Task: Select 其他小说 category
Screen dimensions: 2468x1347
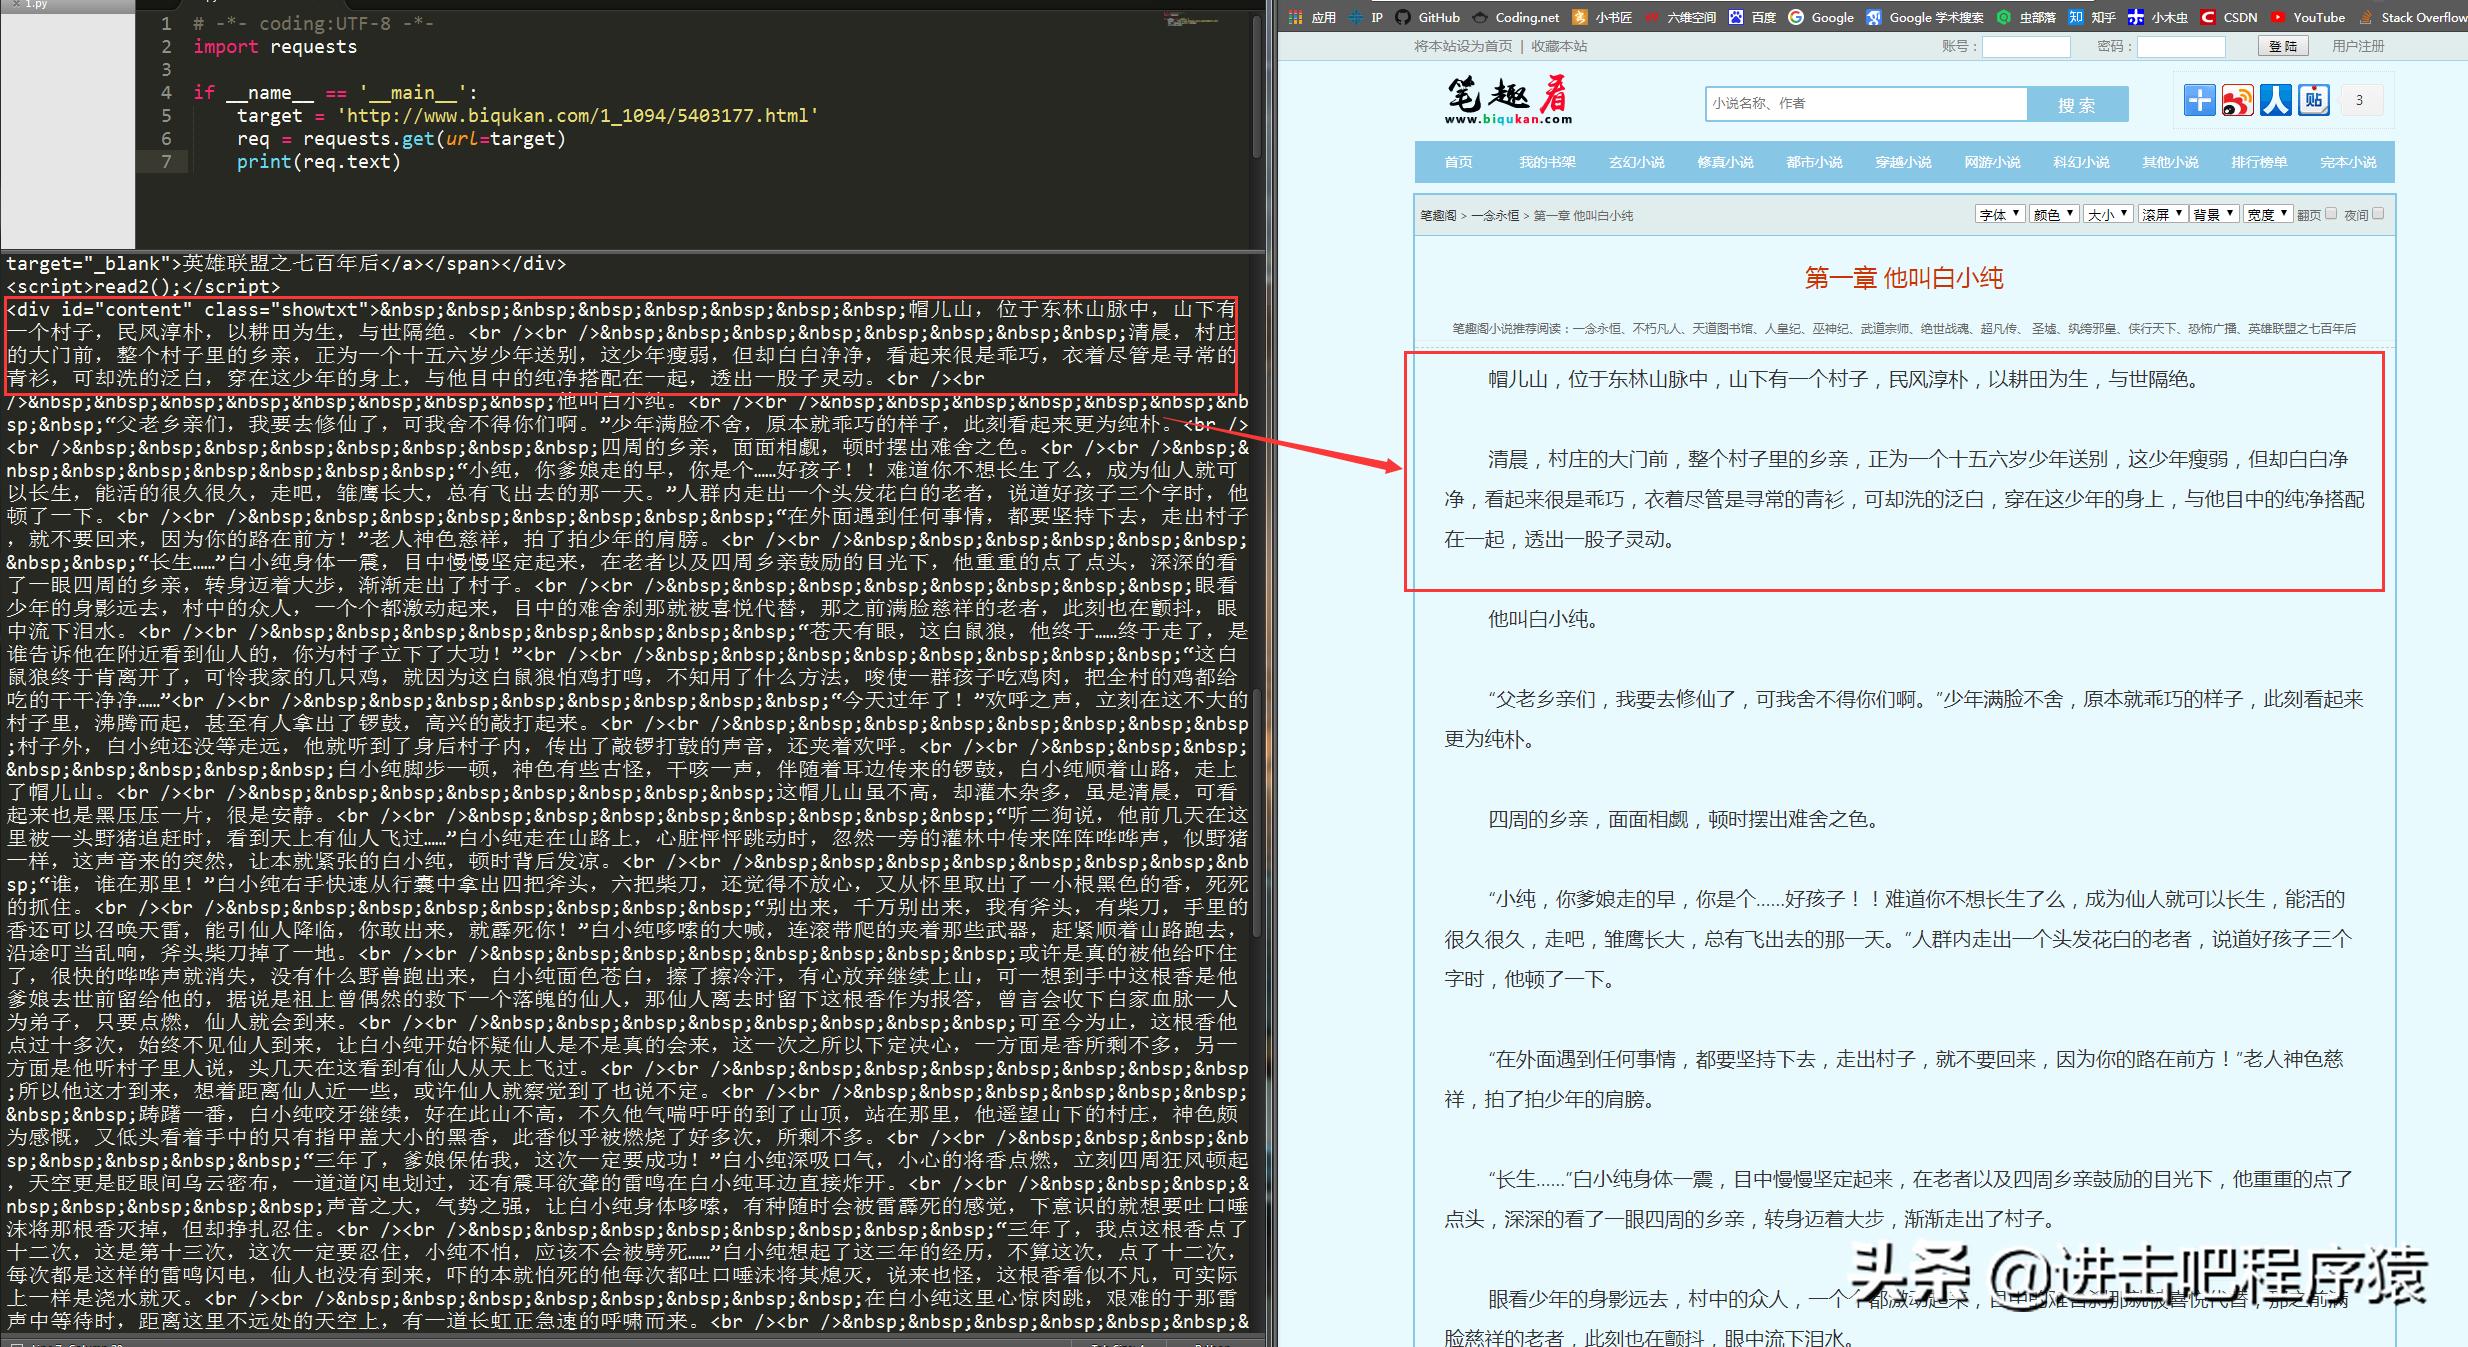Action: (x=2170, y=162)
